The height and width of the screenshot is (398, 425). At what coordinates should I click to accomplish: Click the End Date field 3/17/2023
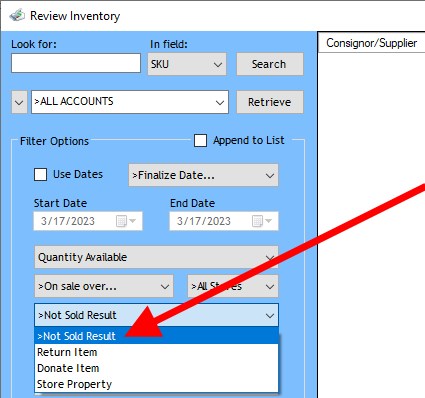click(x=224, y=221)
